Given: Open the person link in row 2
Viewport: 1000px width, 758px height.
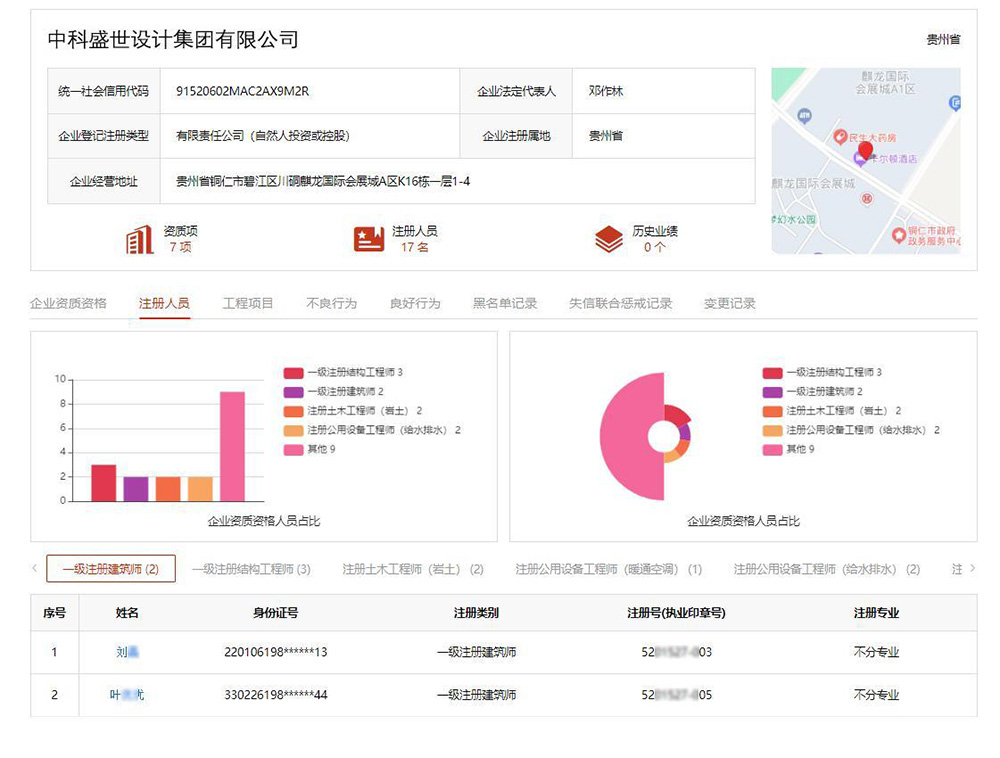Looking at the screenshot, I should pyautogui.click(x=126, y=695).
